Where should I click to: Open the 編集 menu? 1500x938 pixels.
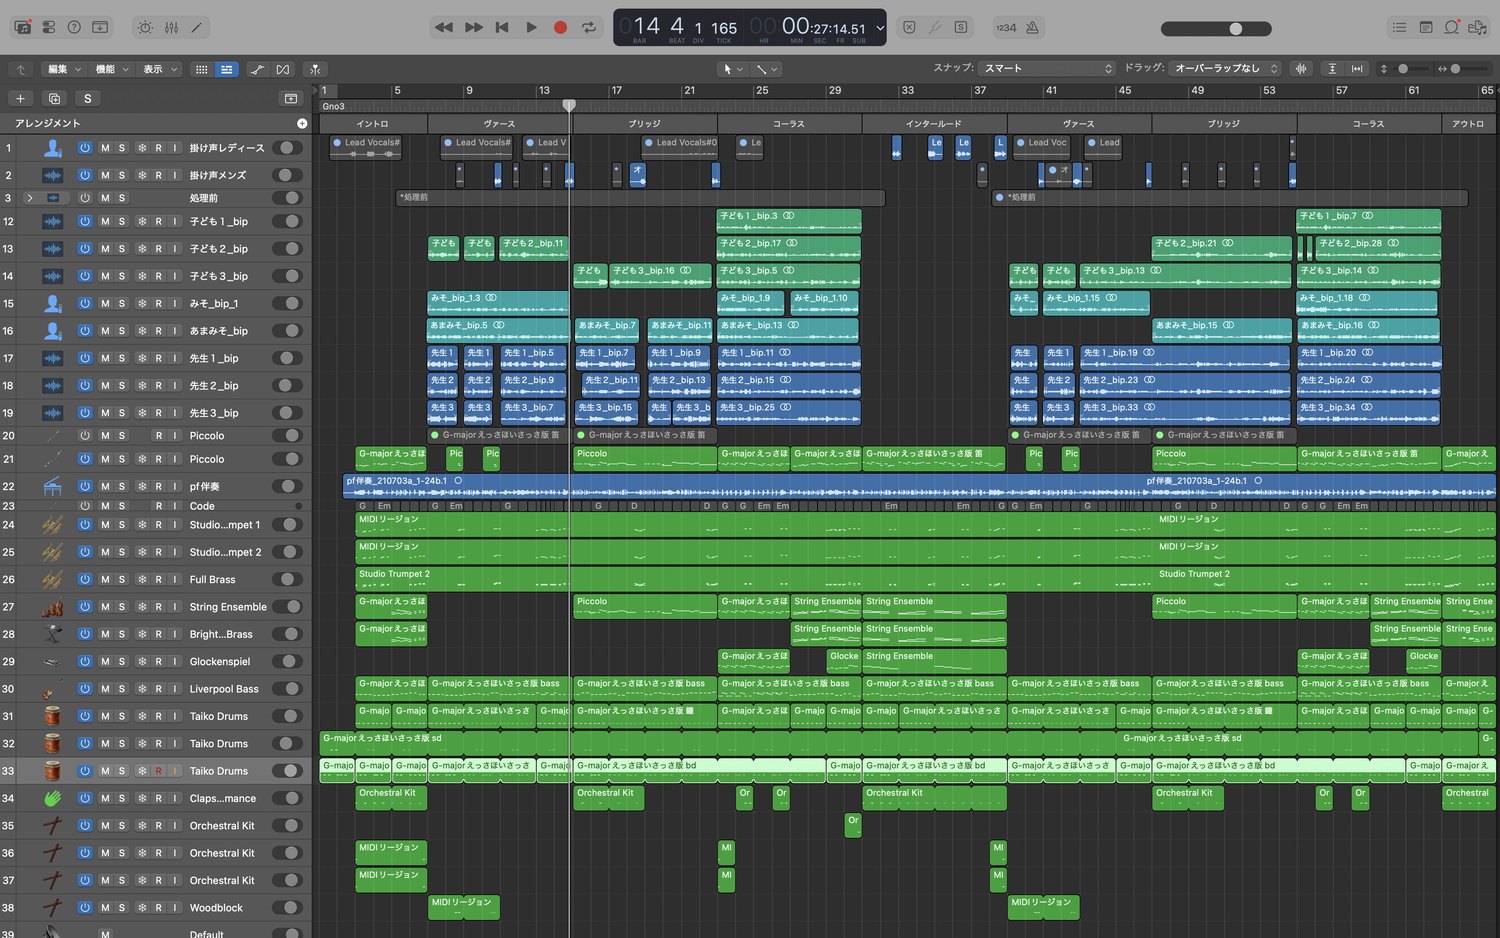tap(64, 69)
